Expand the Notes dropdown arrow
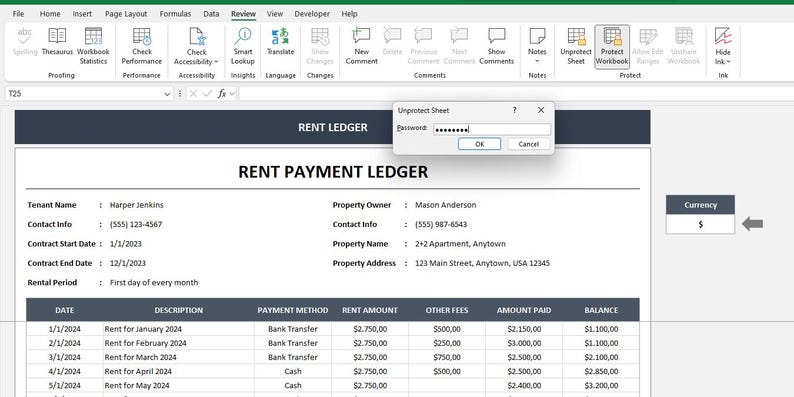 tap(537, 61)
